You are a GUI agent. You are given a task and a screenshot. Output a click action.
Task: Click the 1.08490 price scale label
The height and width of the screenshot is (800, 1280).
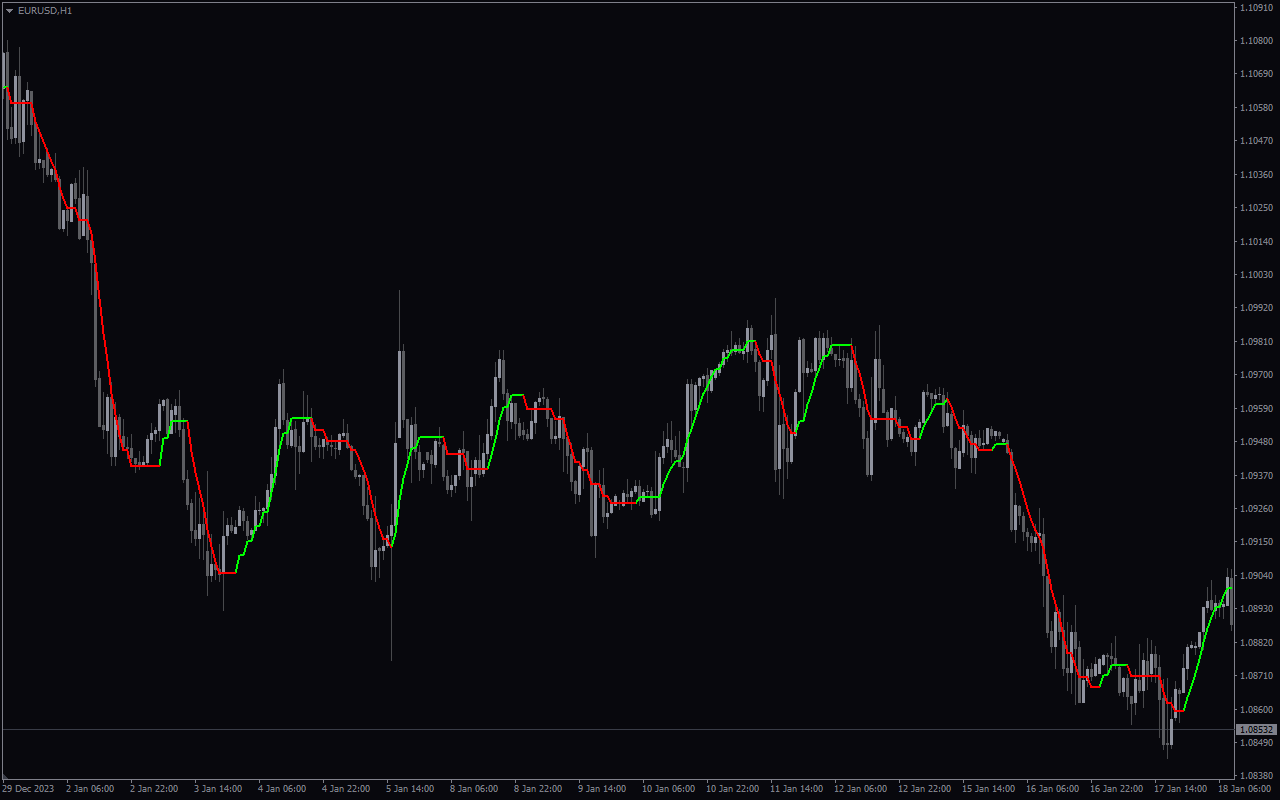pyautogui.click(x=1256, y=743)
